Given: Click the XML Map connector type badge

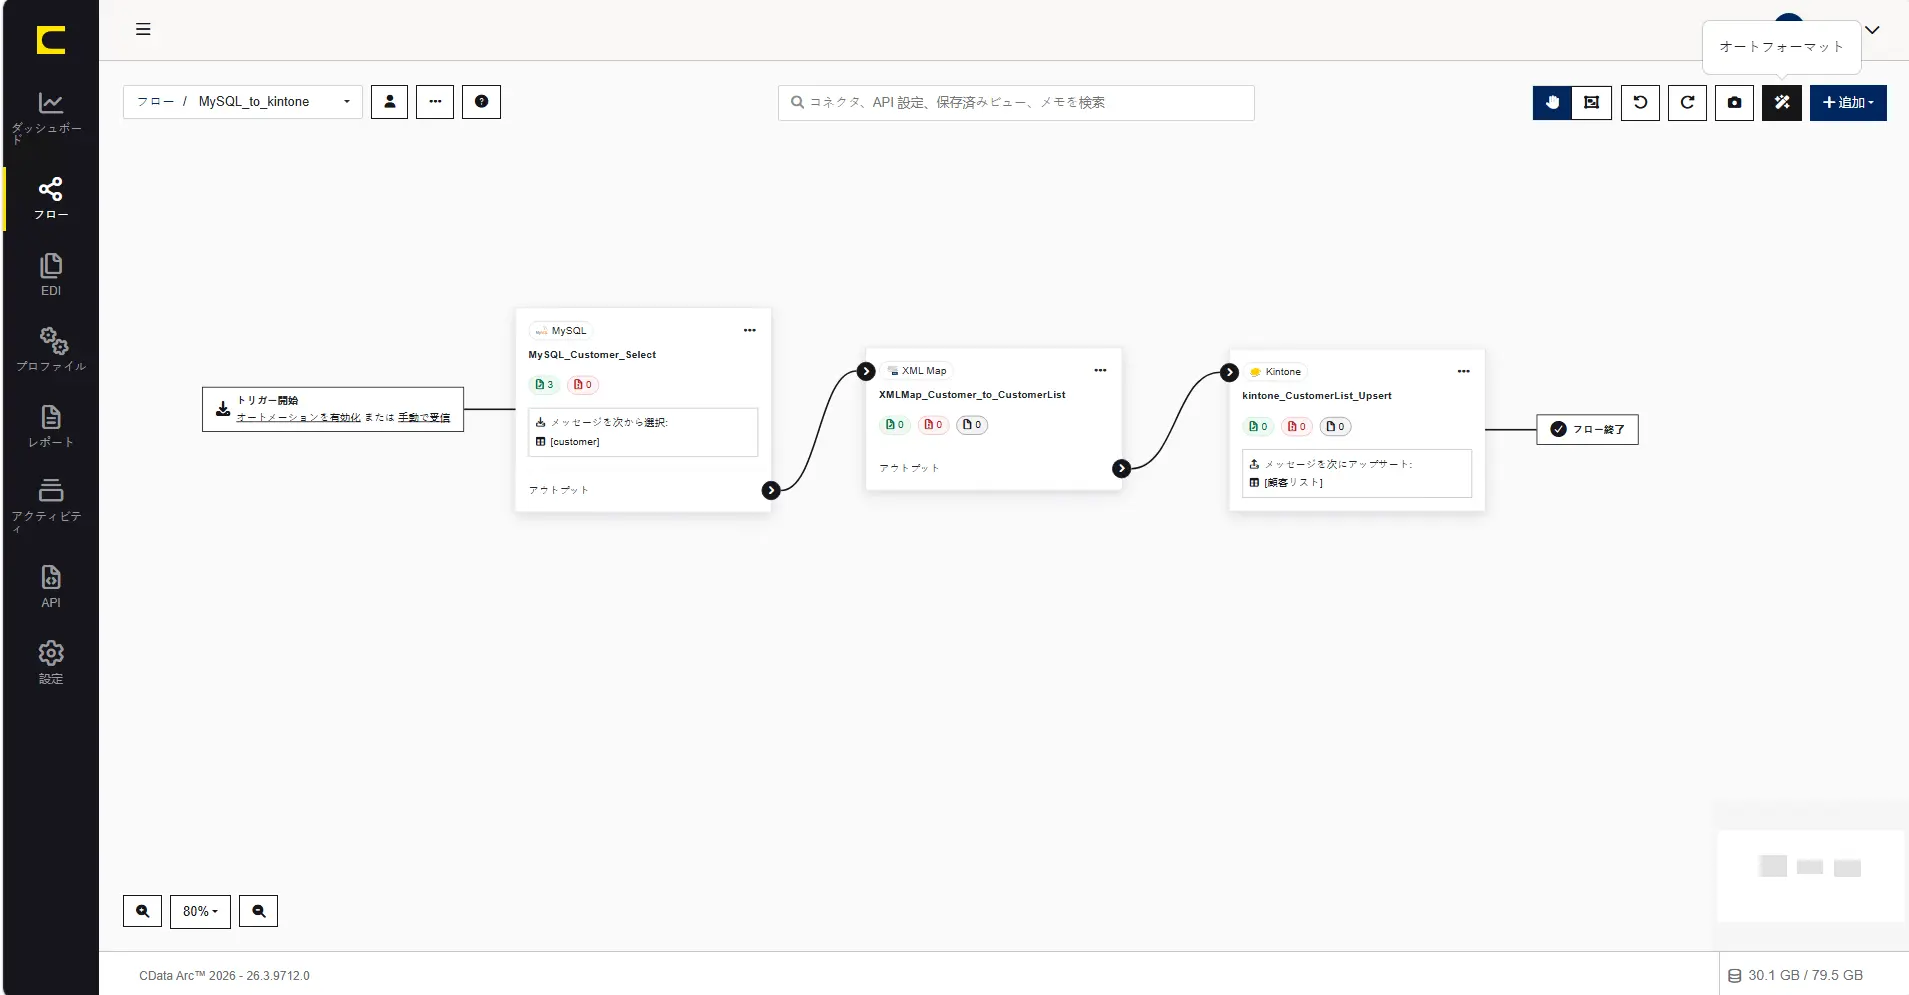Looking at the screenshot, I should pos(916,371).
